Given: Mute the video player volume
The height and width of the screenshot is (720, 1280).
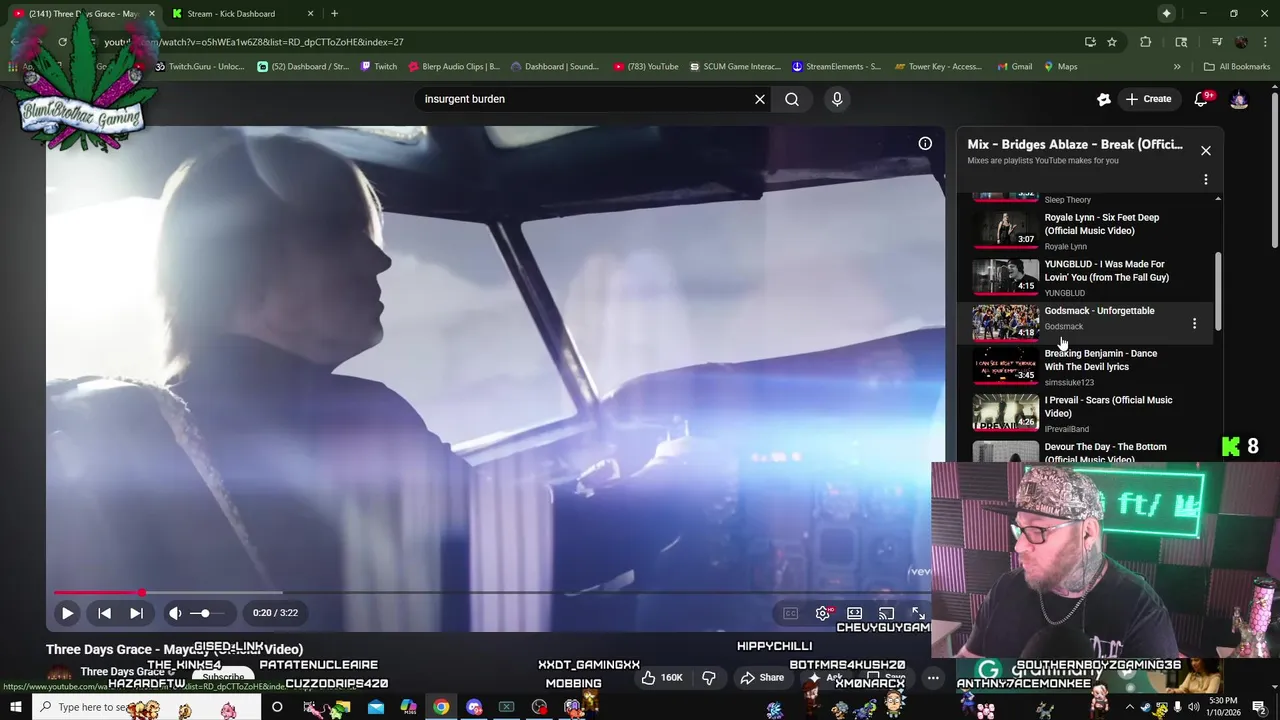Looking at the screenshot, I should point(175,613).
